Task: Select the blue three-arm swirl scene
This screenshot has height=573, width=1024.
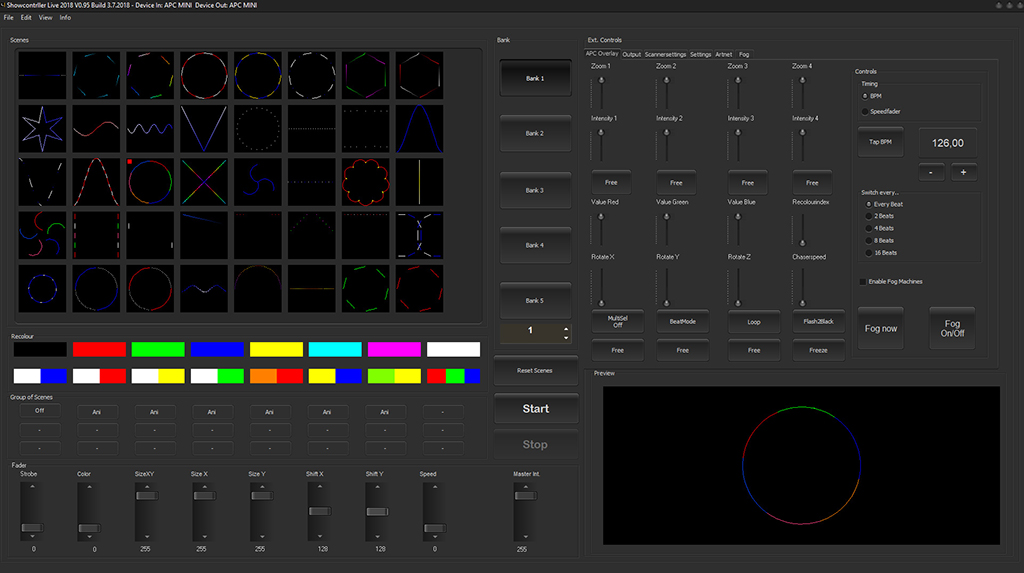Action: pyautogui.click(x=258, y=182)
